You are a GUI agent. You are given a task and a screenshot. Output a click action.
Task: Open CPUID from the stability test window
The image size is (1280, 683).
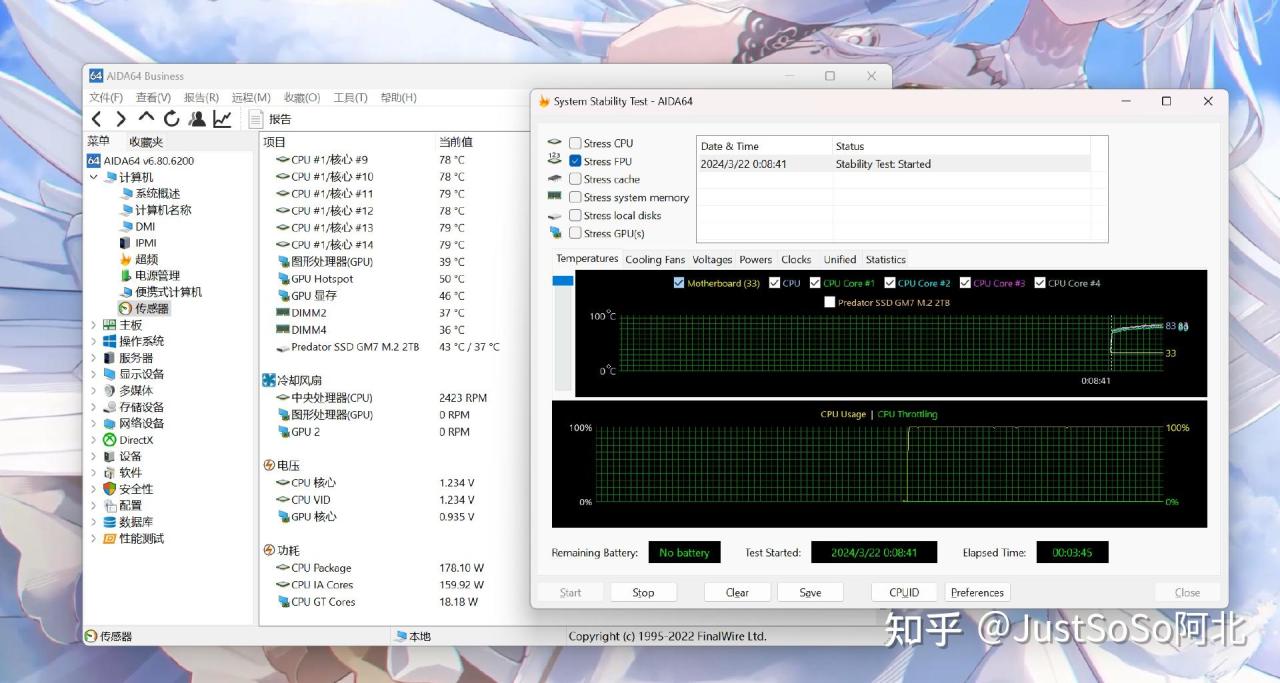[904, 592]
